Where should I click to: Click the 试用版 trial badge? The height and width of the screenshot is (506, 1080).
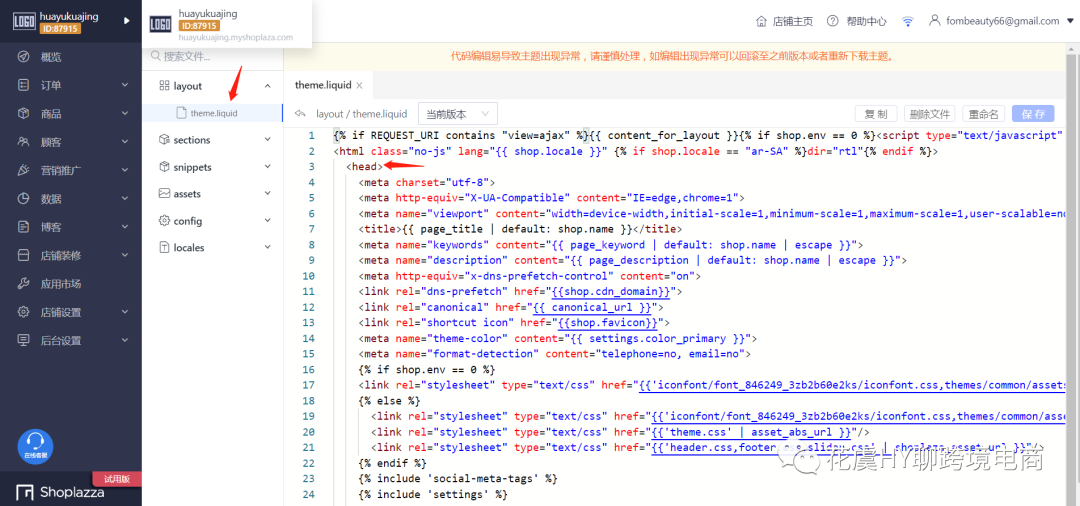[117, 479]
